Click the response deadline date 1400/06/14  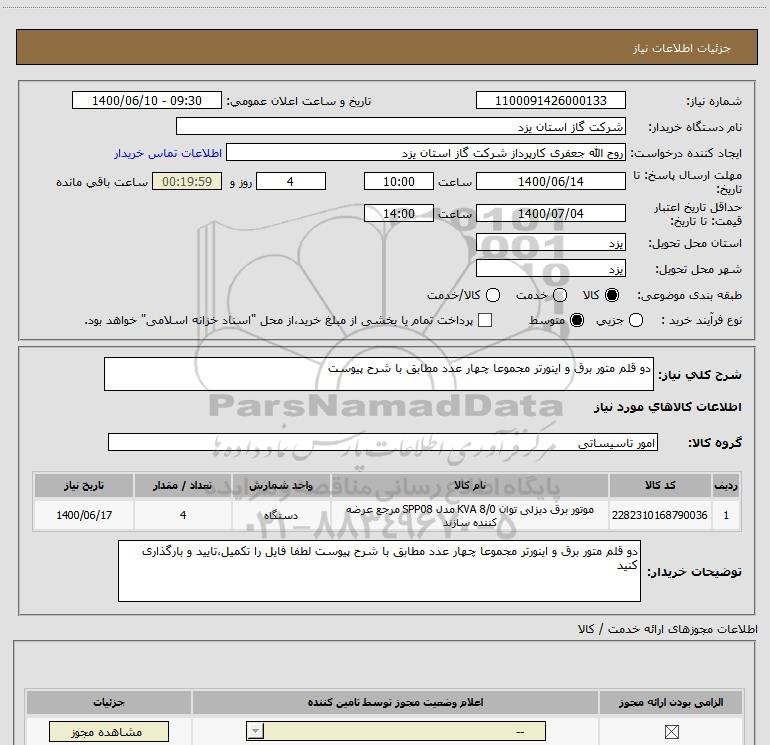coord(550,181)
